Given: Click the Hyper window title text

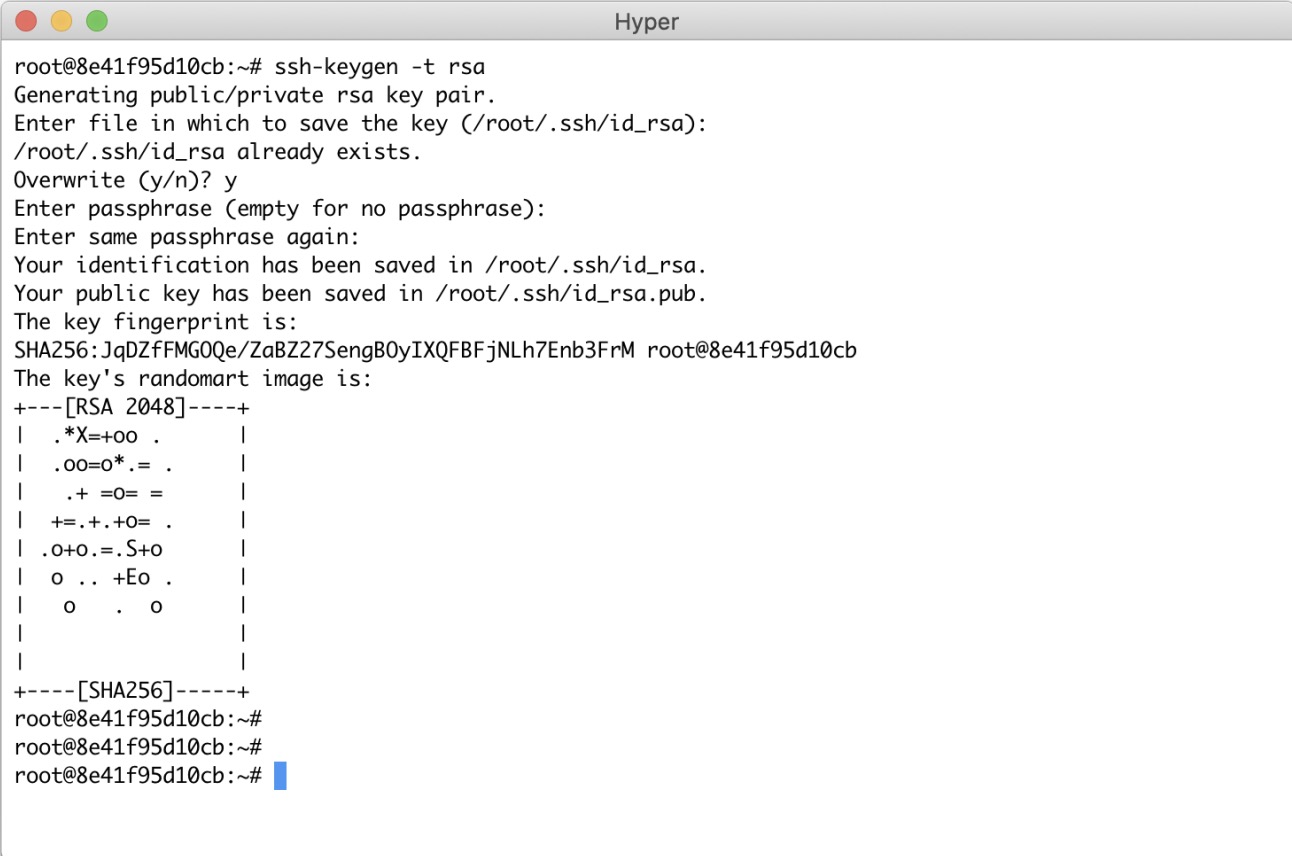Looking at the screenshot, I should pyautogui.click(x=647, y=22).
